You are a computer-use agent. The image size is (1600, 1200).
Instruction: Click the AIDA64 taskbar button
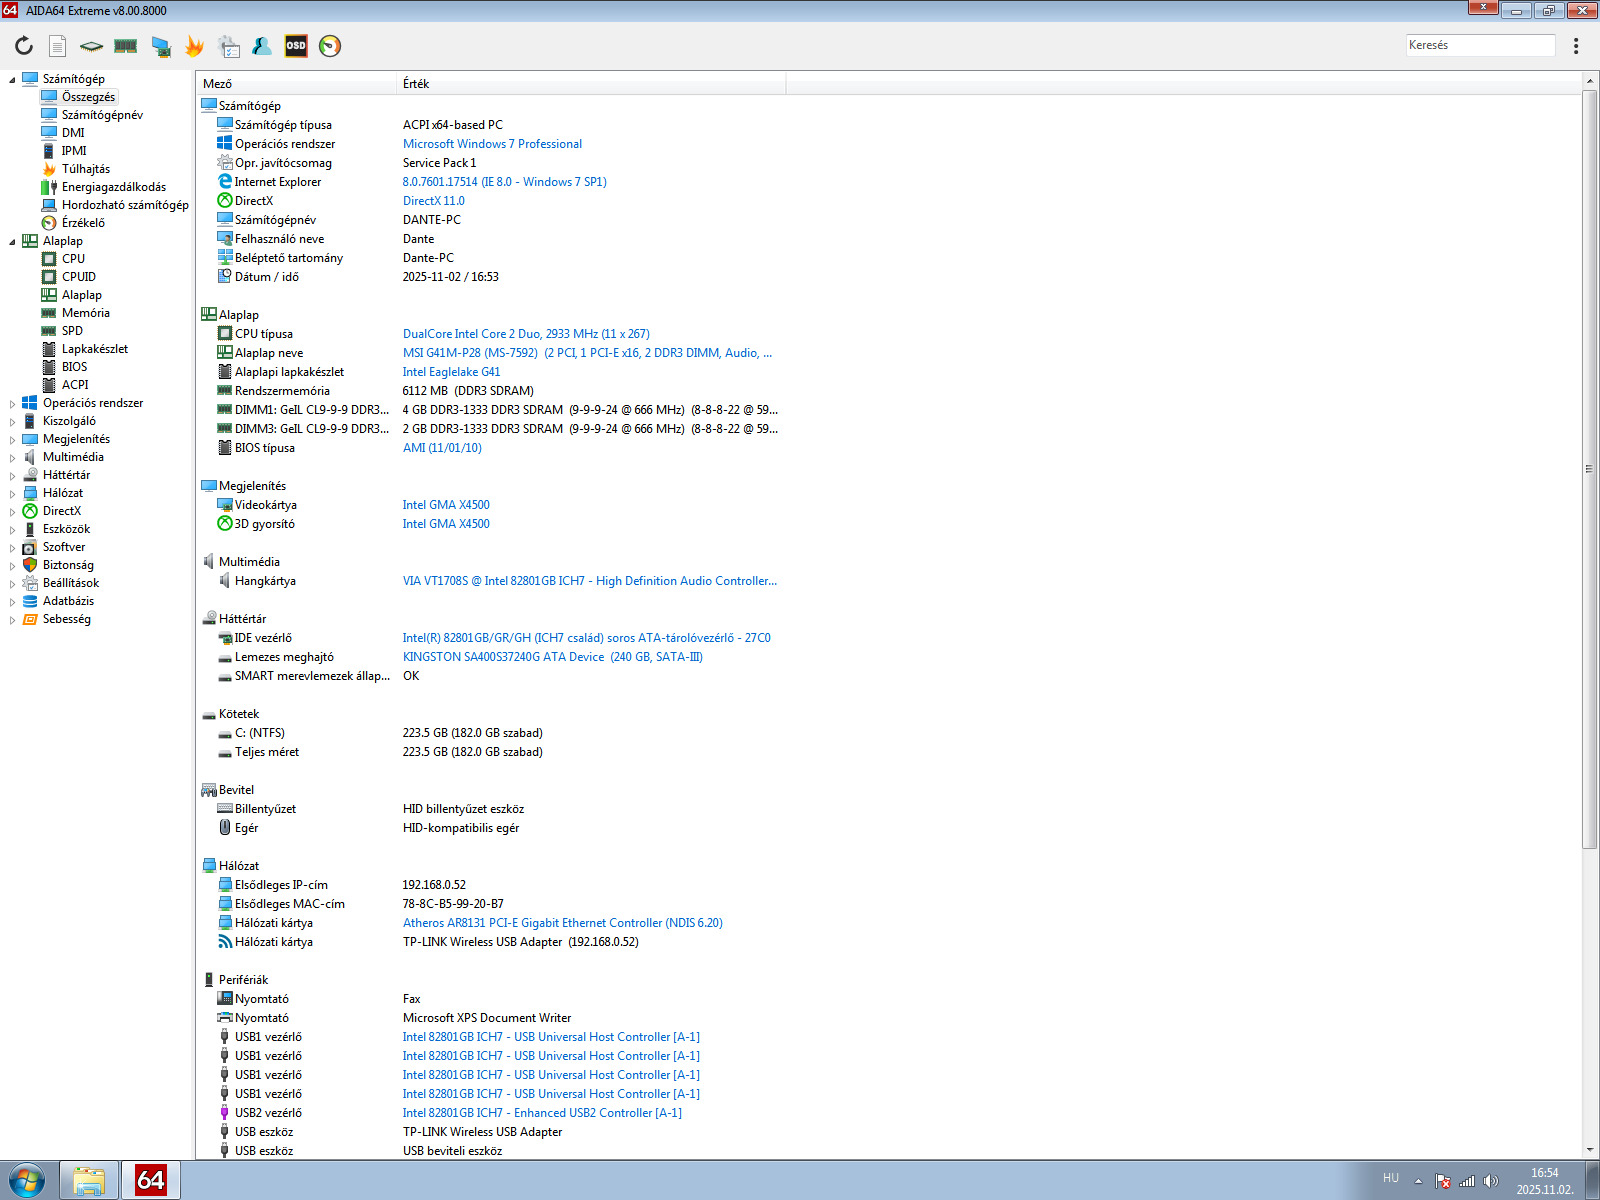tap(151, 1180)
